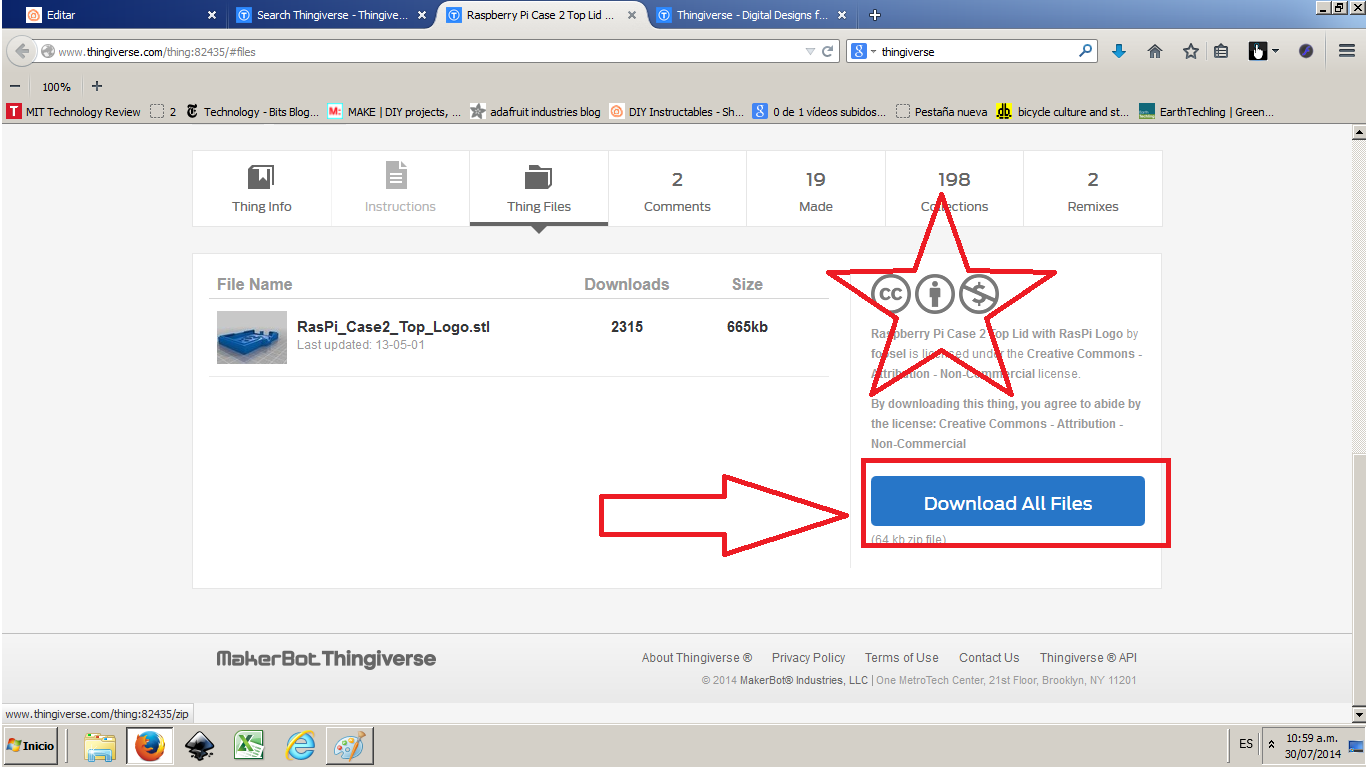Open the Thingiverse API footer link
Screen dimensions: 1366x768
(1088, 658)
